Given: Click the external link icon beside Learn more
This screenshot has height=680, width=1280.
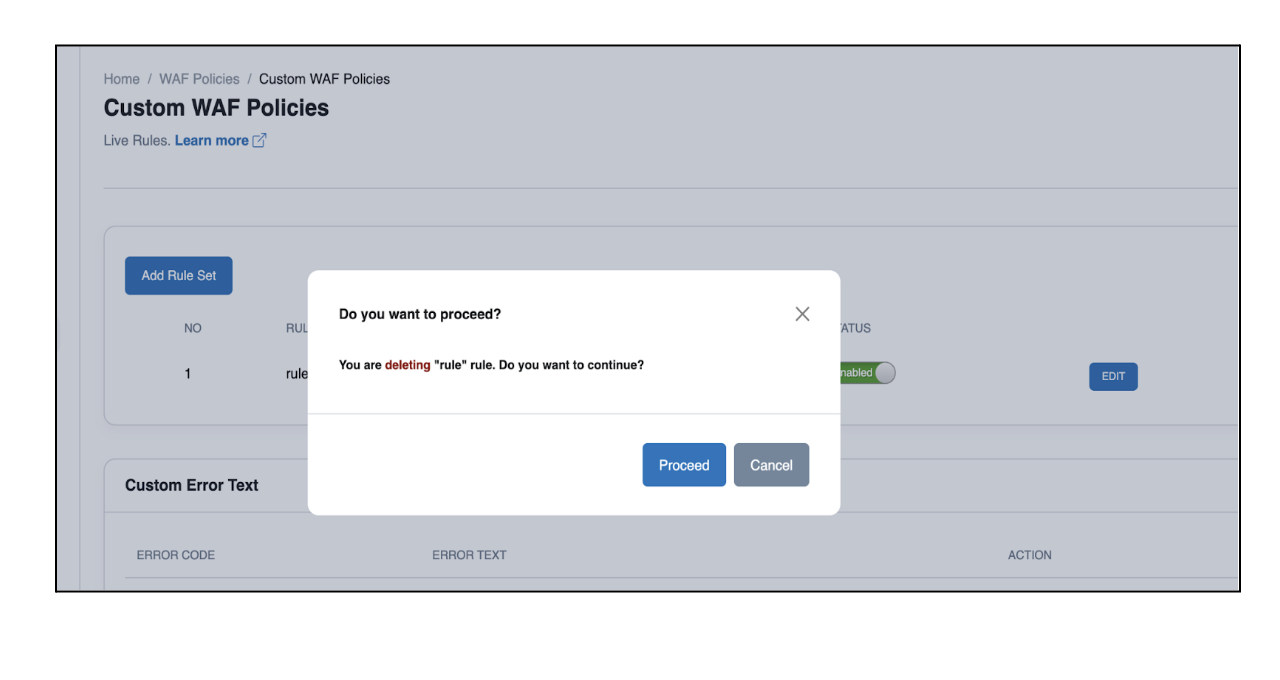Looking at the screenshot, I should (x=260, y=141).
